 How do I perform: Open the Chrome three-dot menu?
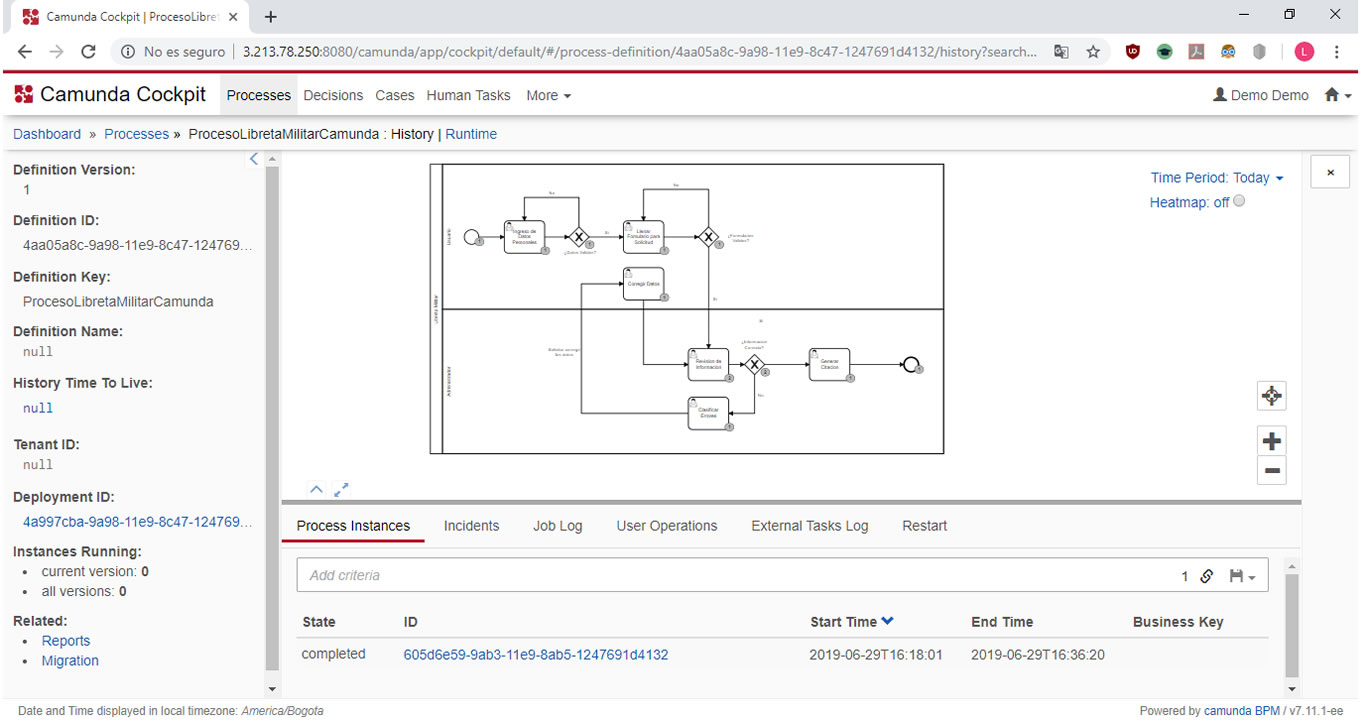1337,52
